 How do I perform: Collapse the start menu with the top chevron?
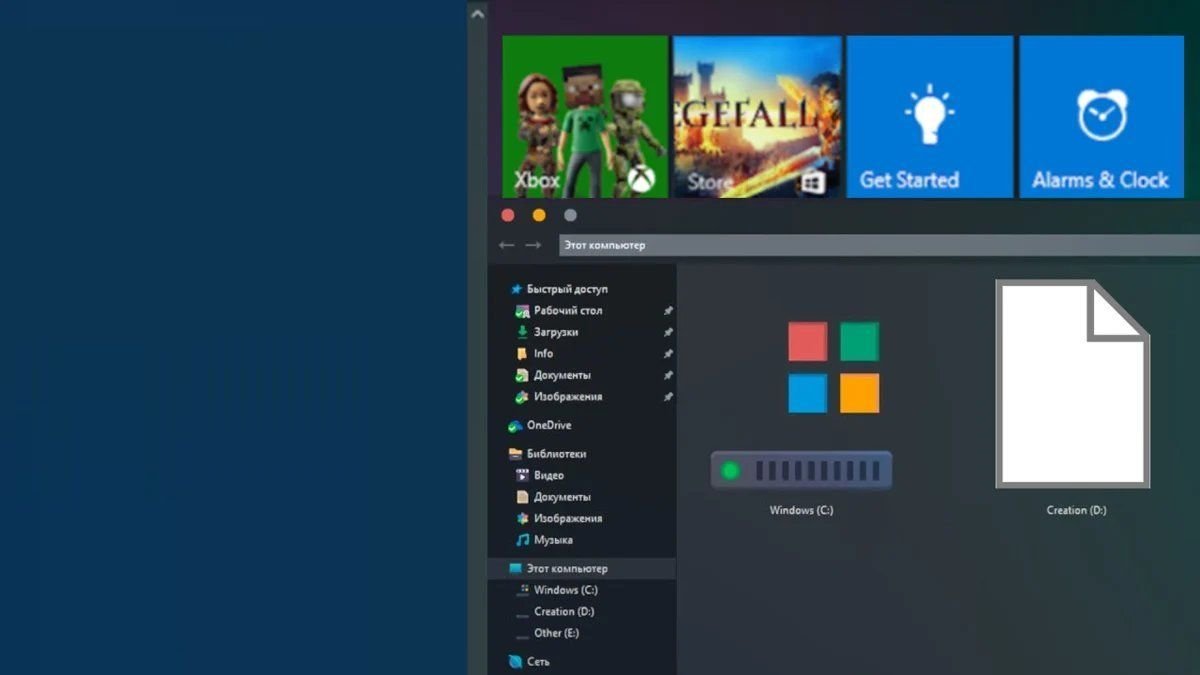[x=478, y=13]
